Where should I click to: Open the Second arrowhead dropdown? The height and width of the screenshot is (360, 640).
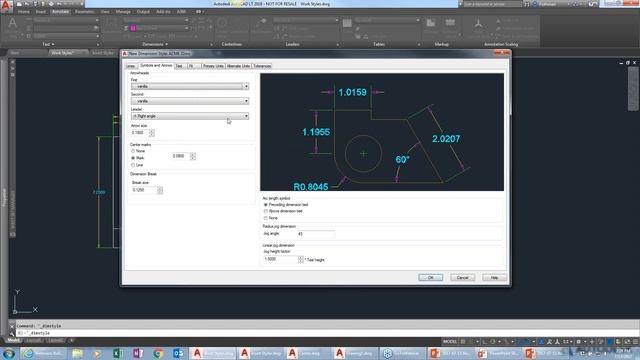pyautogui.click(x=190, y=101)
